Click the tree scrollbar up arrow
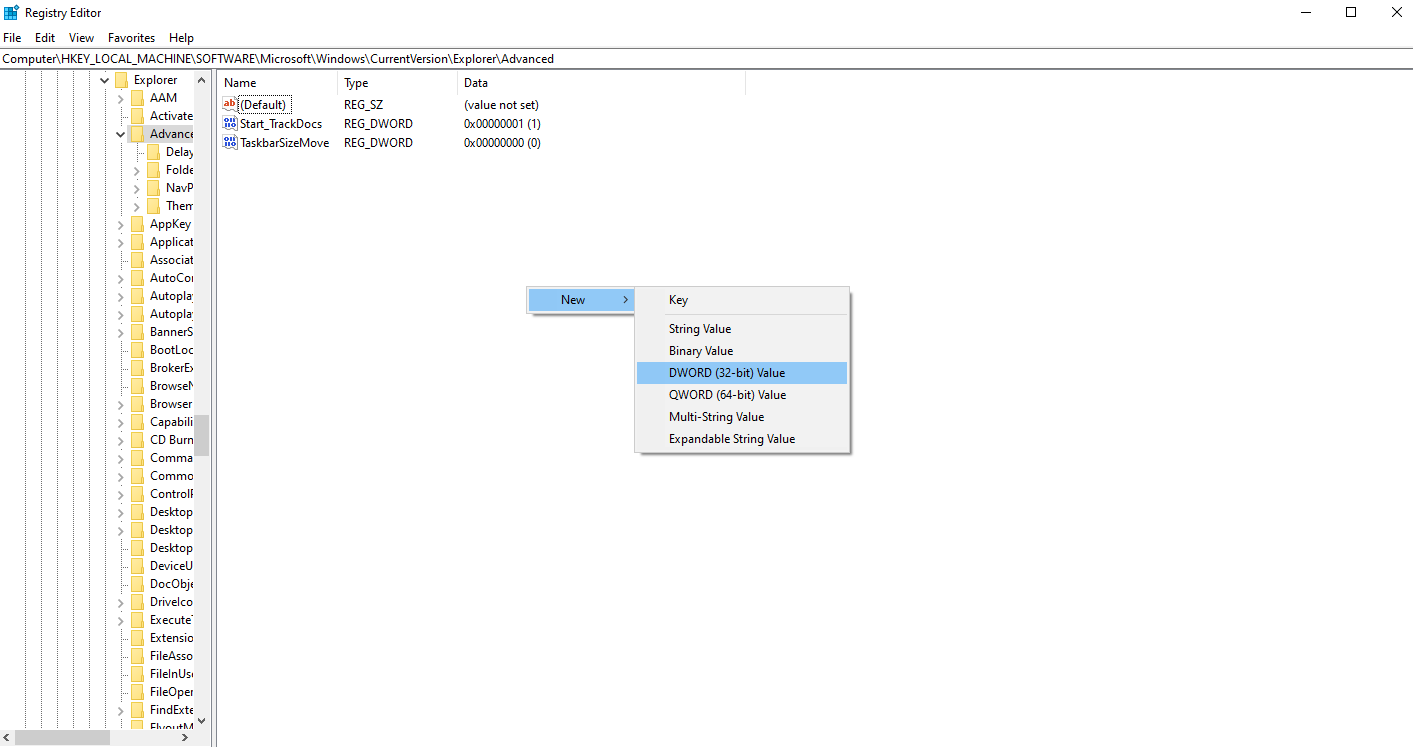Viewport: 1413px width, 747px height. coord(202,80)
